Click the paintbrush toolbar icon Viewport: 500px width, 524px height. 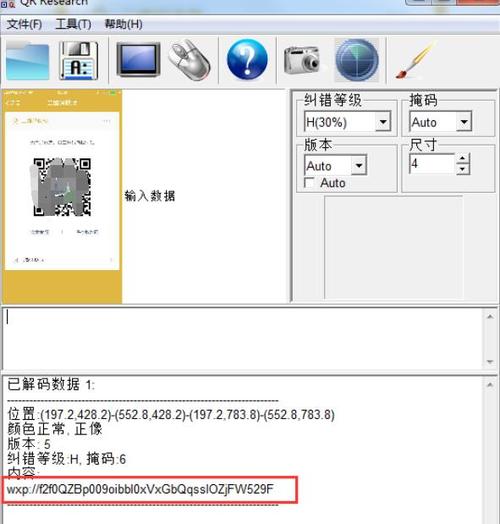click(416, 60)
